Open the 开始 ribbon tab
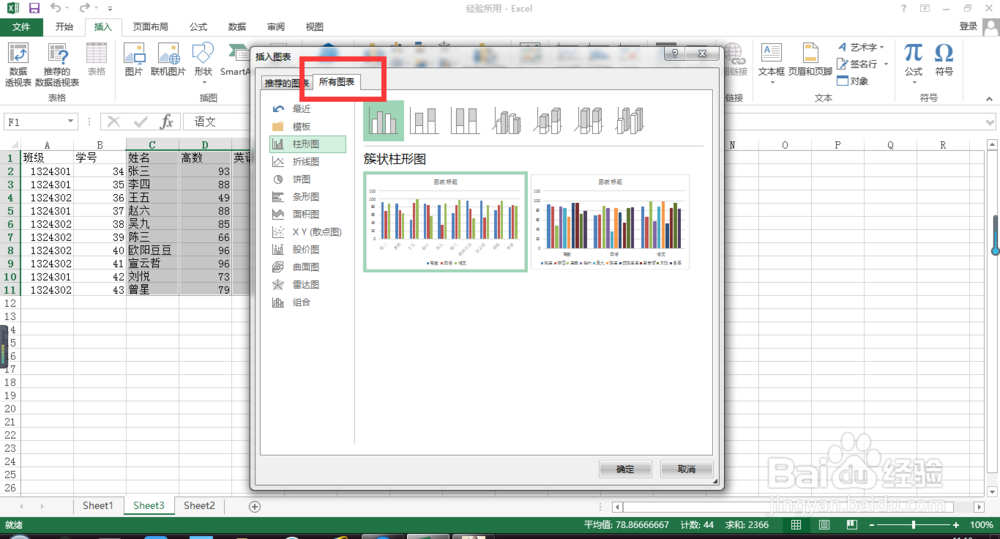This screenshot has height=539, width=1000. coord(64,27)
